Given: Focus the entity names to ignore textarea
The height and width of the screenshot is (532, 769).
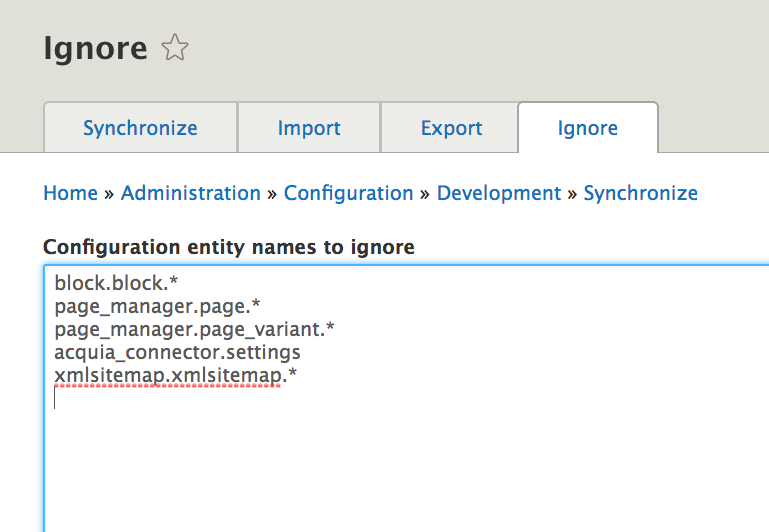Looking at the screenshot, I should [x=406, y=398].
